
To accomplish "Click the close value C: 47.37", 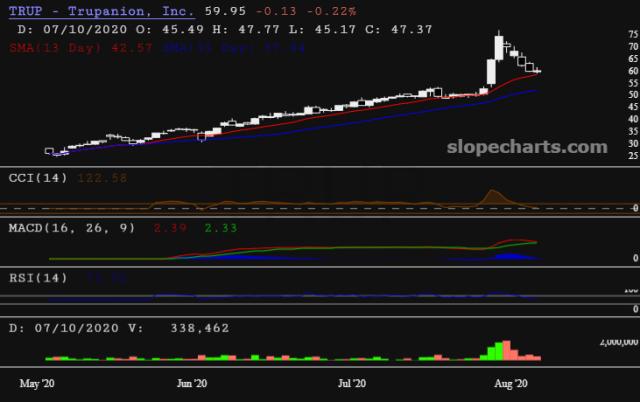I will pos(398,29).
